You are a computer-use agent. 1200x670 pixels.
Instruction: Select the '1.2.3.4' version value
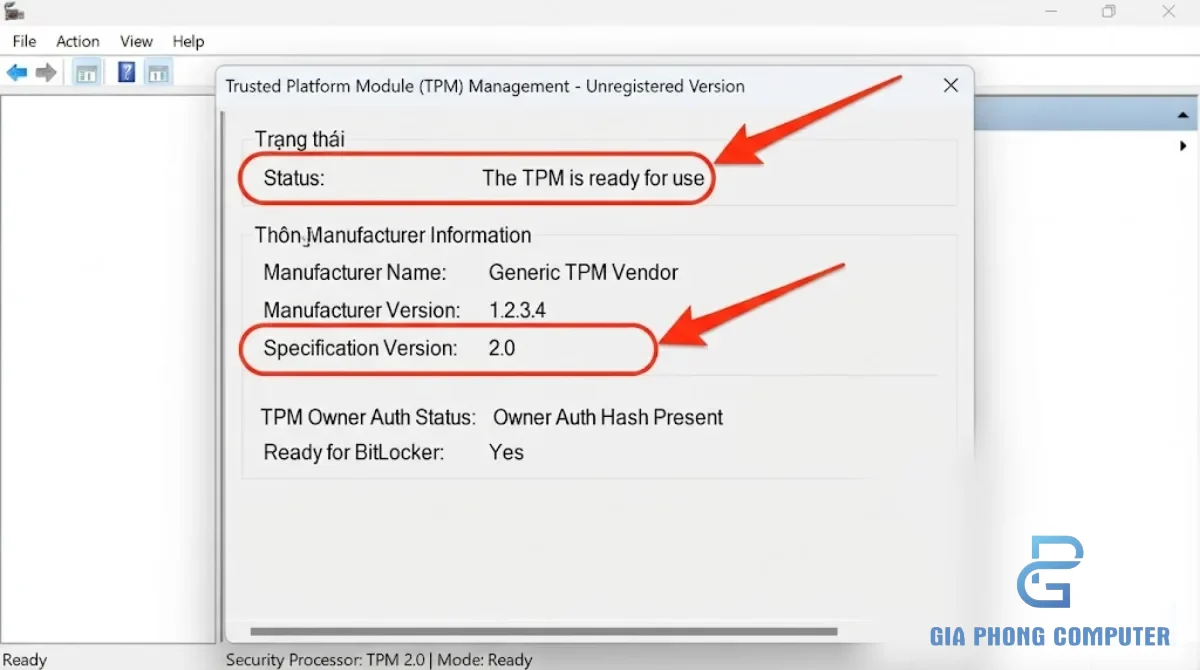click(x=517, y=310)
